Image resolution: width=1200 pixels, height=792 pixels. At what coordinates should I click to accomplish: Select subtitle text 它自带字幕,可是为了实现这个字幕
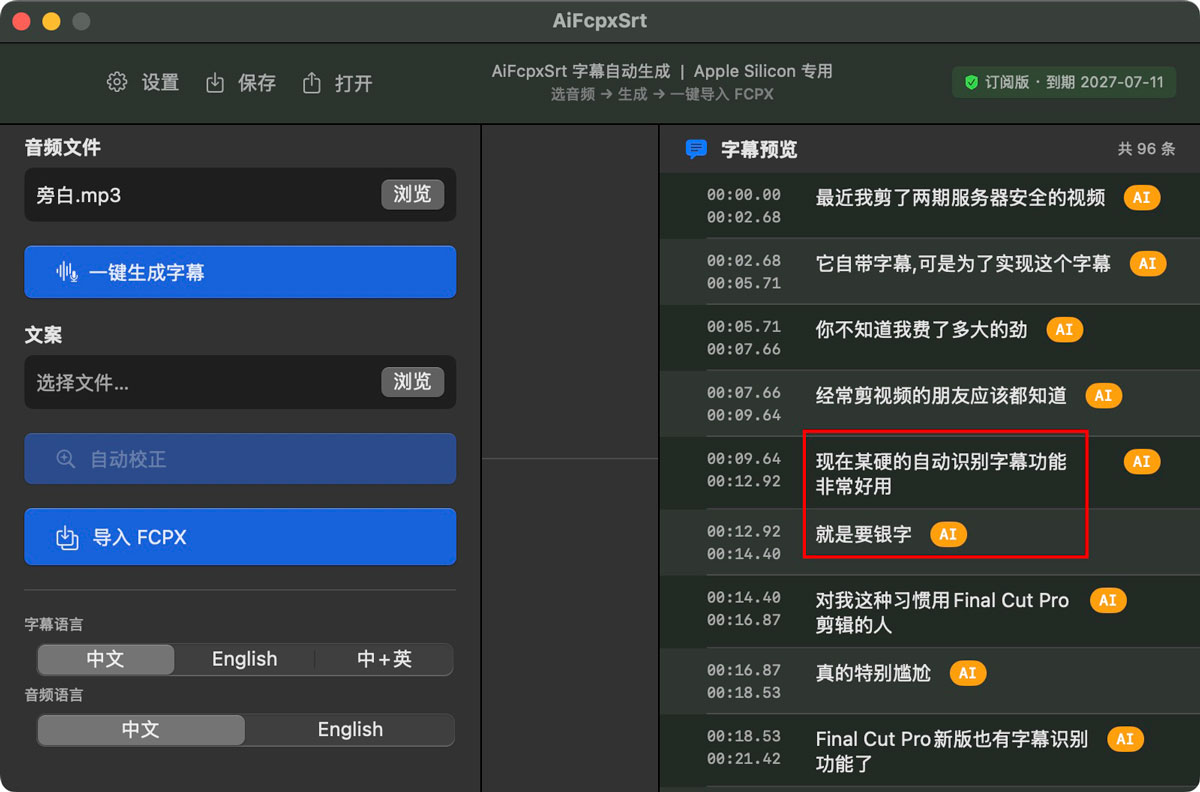(x=963, y=264)
